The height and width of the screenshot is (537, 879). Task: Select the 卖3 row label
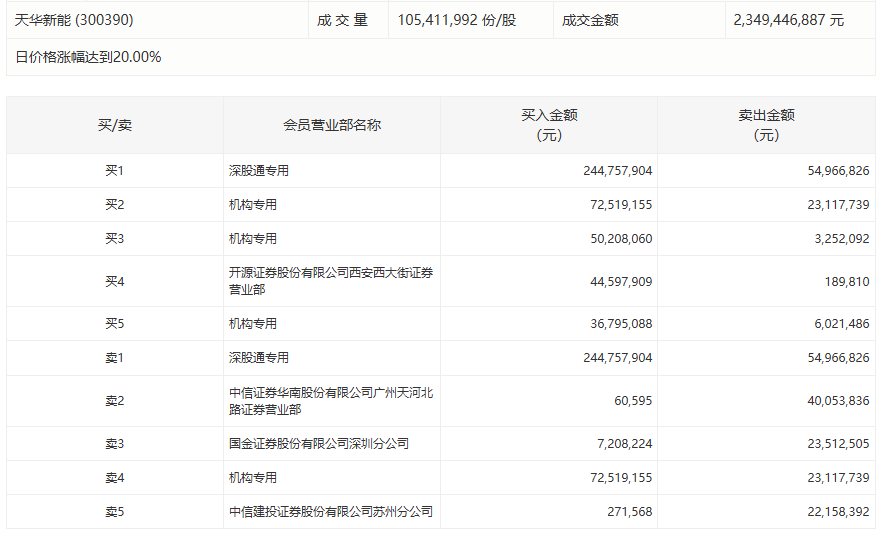pyautogui.click(x=114, y=444)
